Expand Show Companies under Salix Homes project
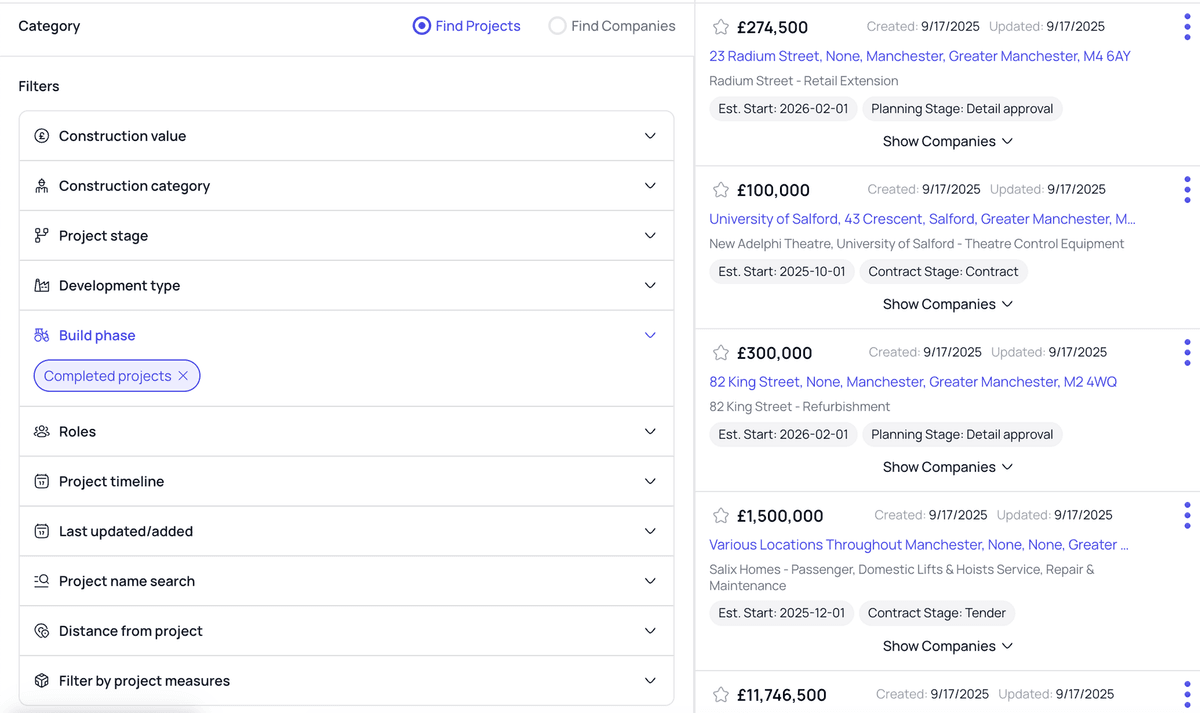 click(947, 646)
